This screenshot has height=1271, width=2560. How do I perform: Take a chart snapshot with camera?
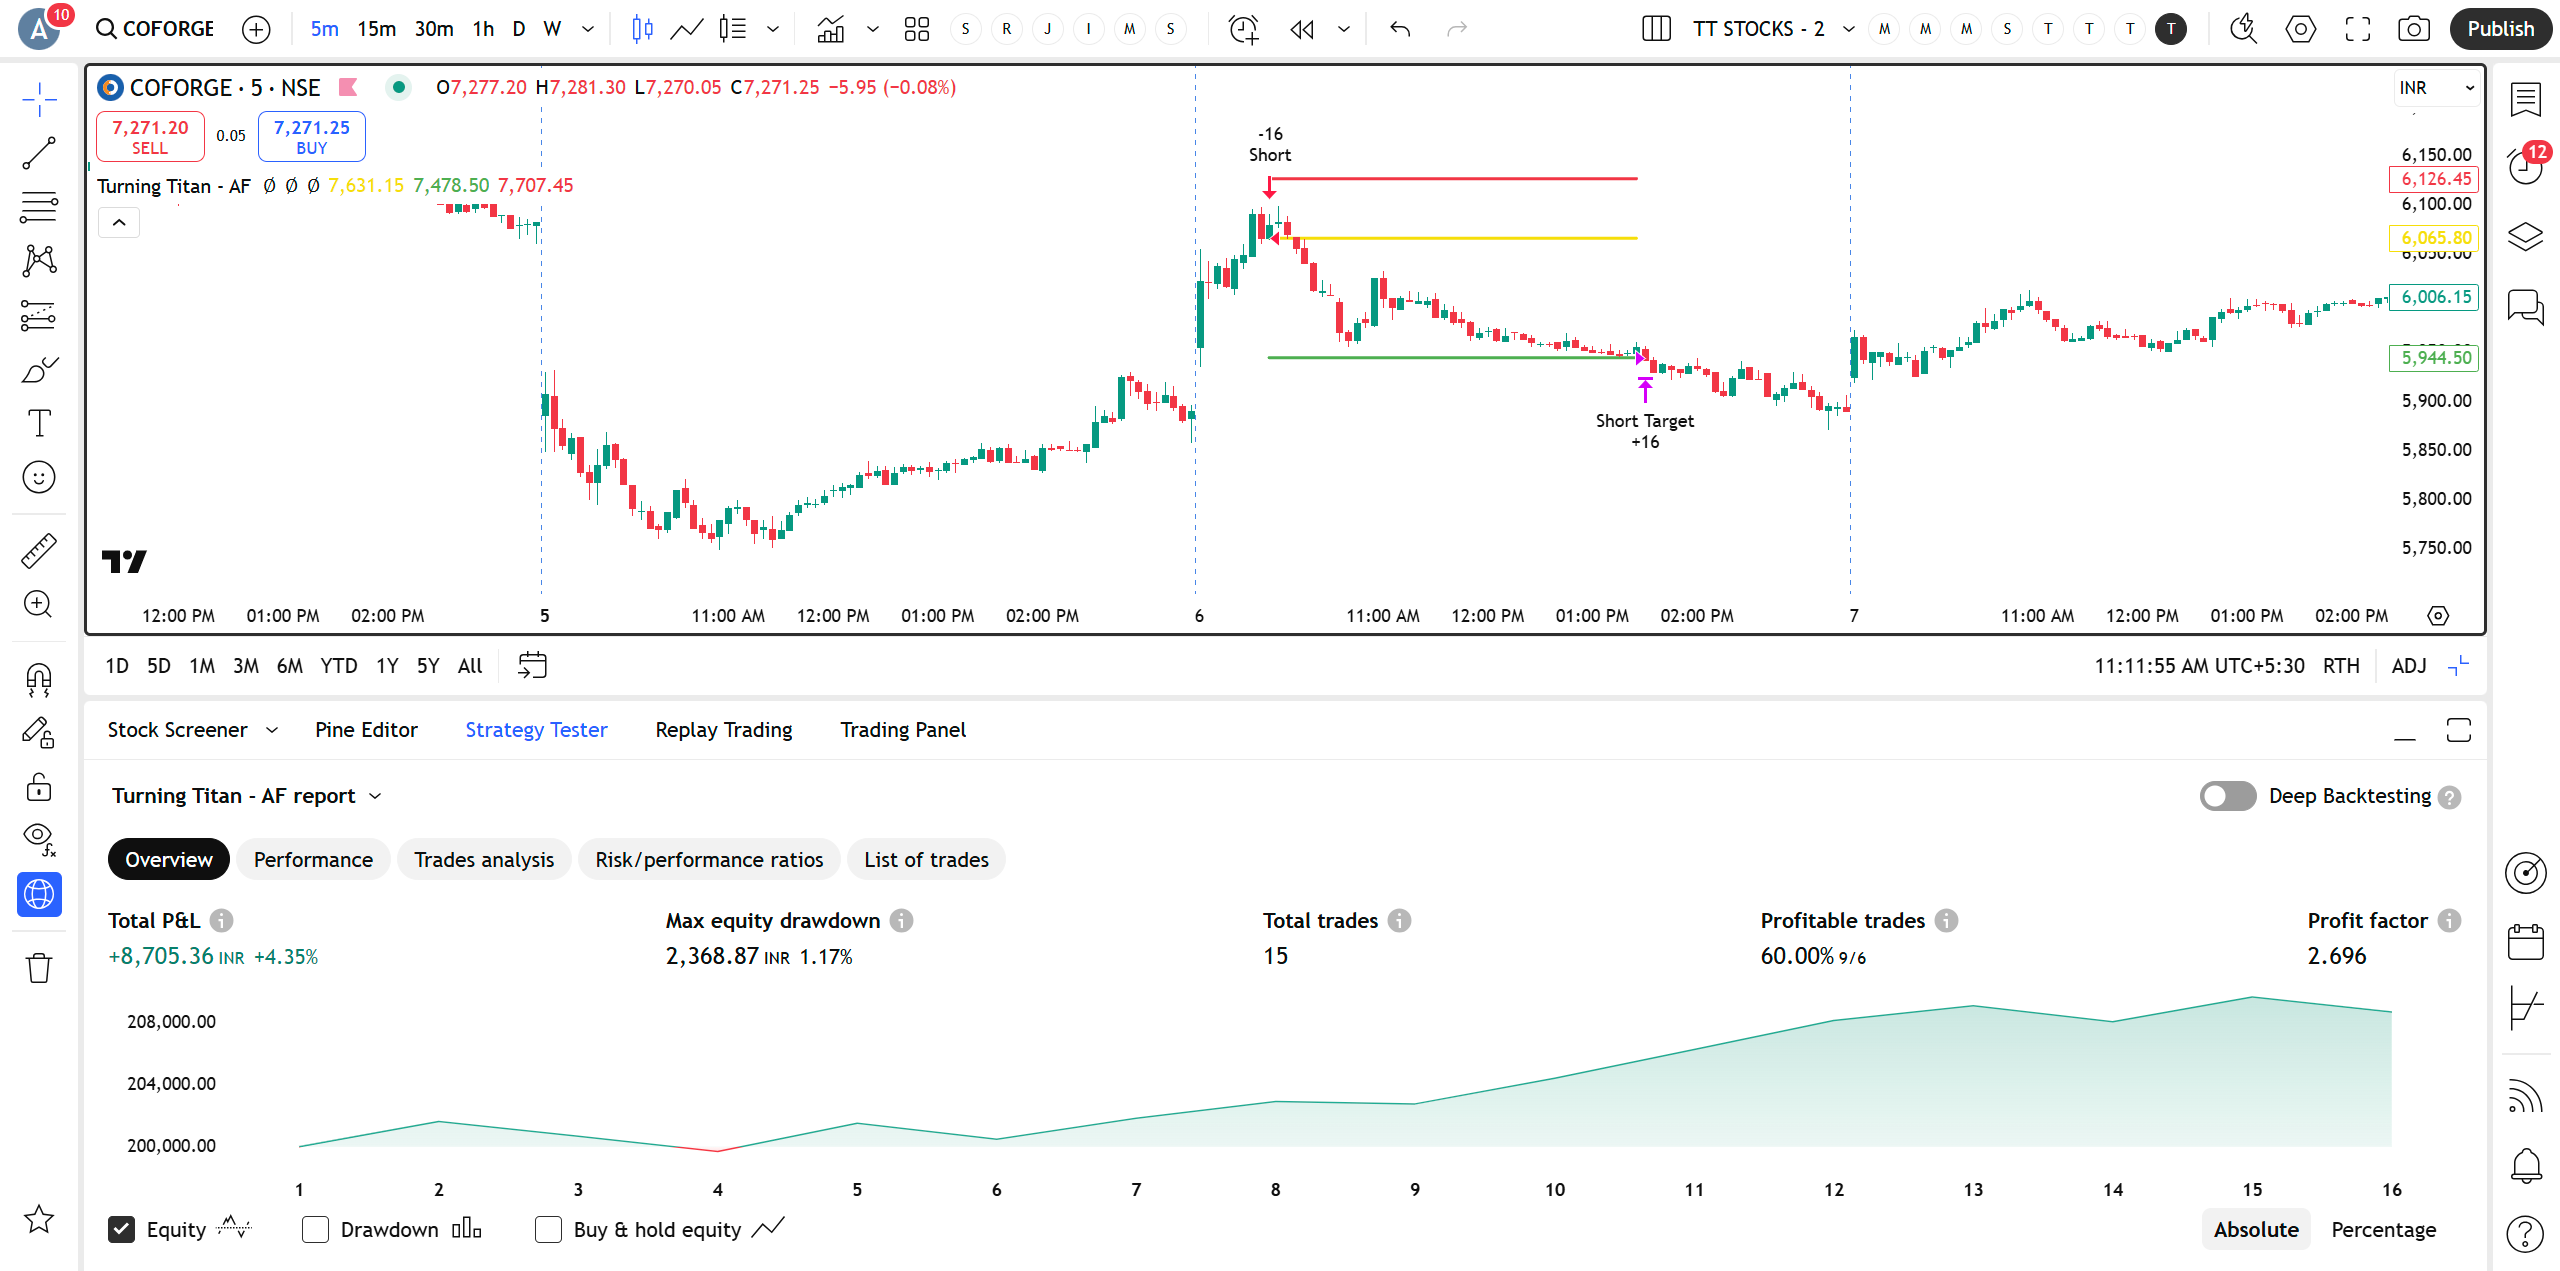pyautogui.click(x=2414, y=29)
